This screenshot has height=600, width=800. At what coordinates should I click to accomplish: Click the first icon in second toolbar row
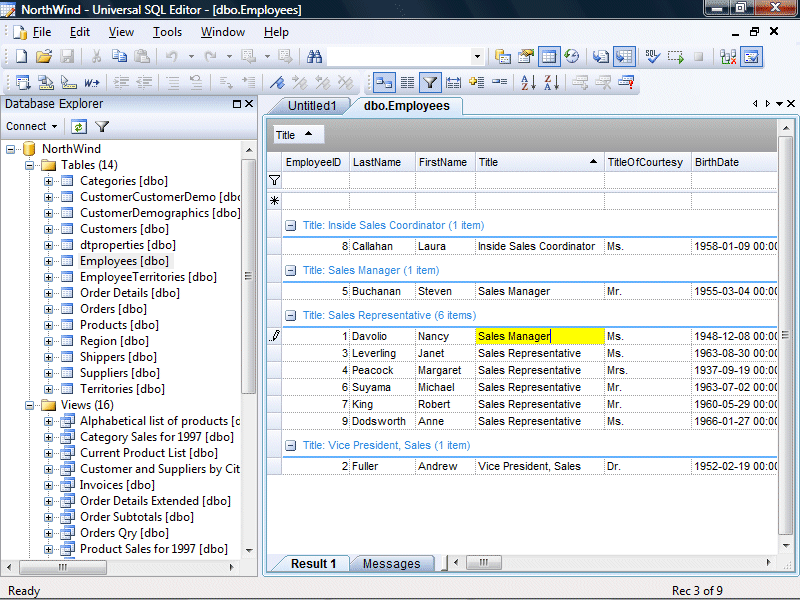(23, 82)
